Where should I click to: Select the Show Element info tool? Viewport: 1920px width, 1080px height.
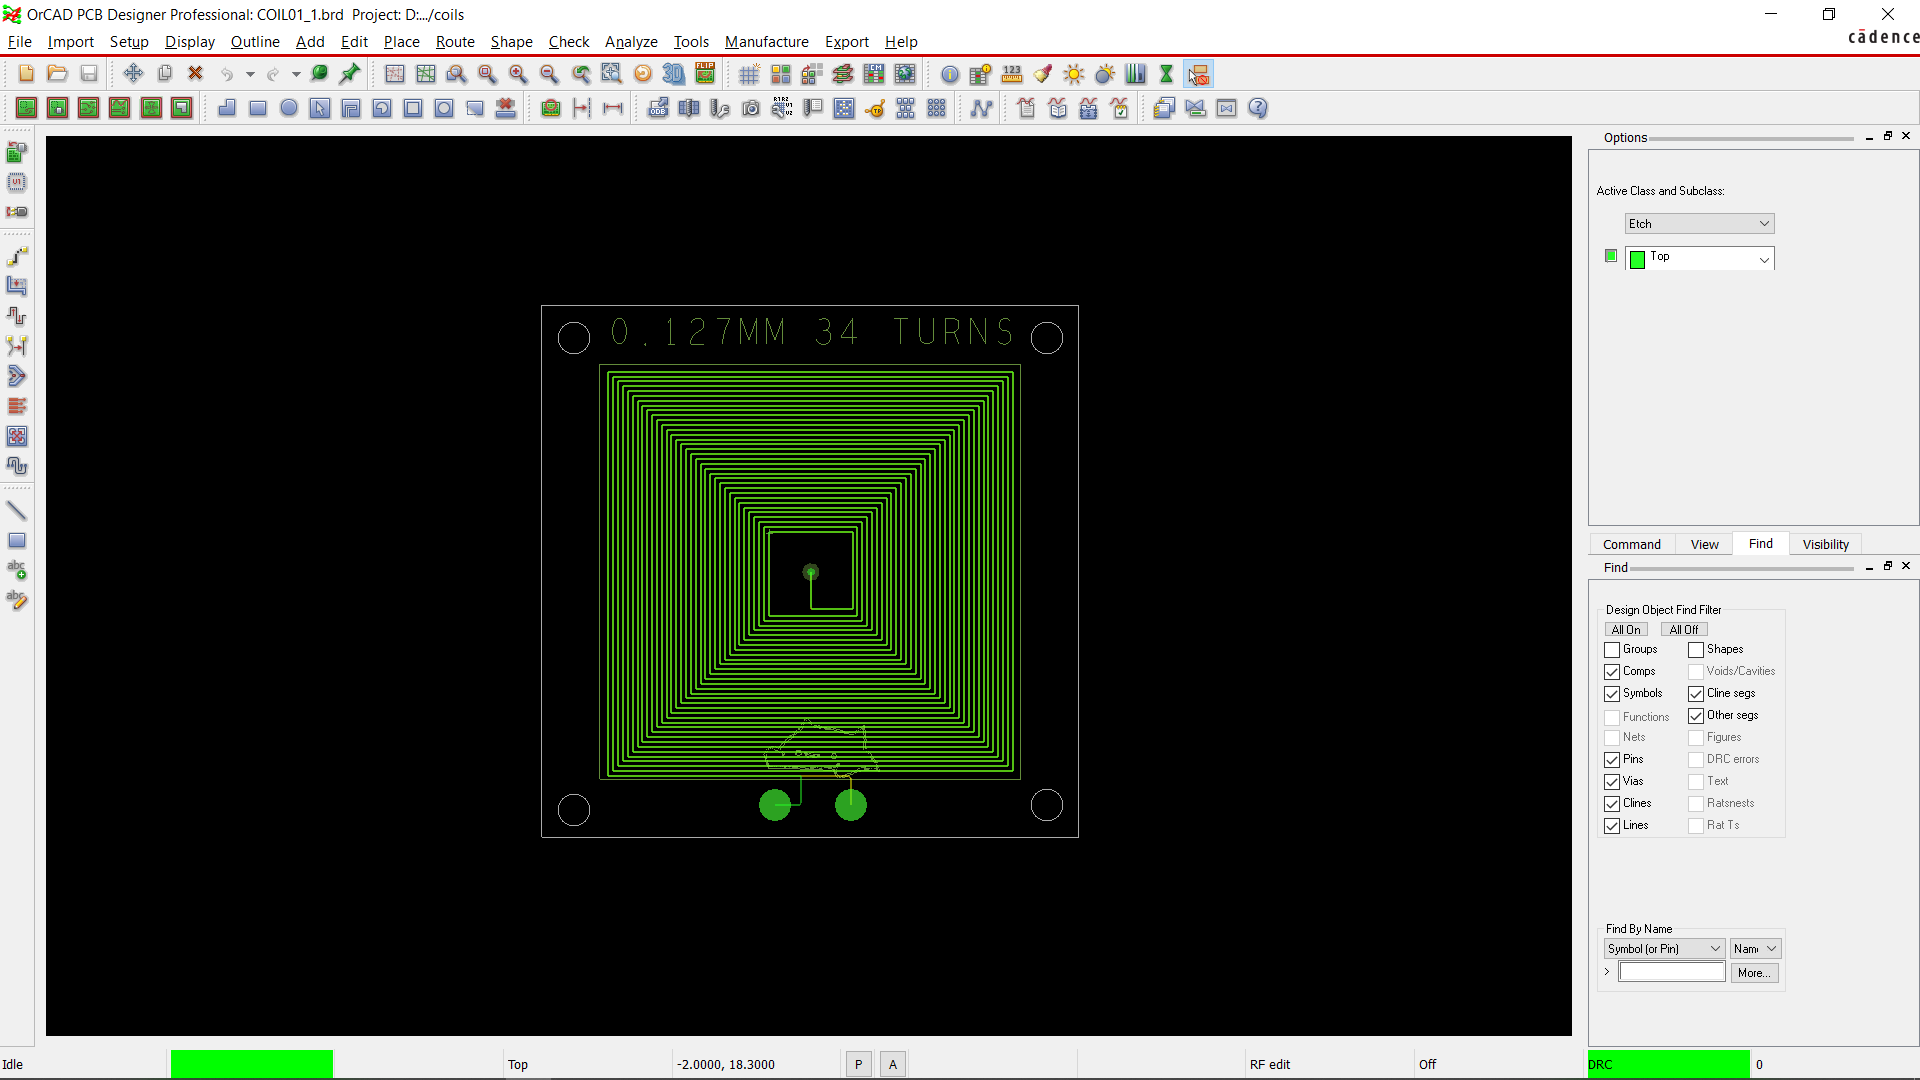pos(949,74)
